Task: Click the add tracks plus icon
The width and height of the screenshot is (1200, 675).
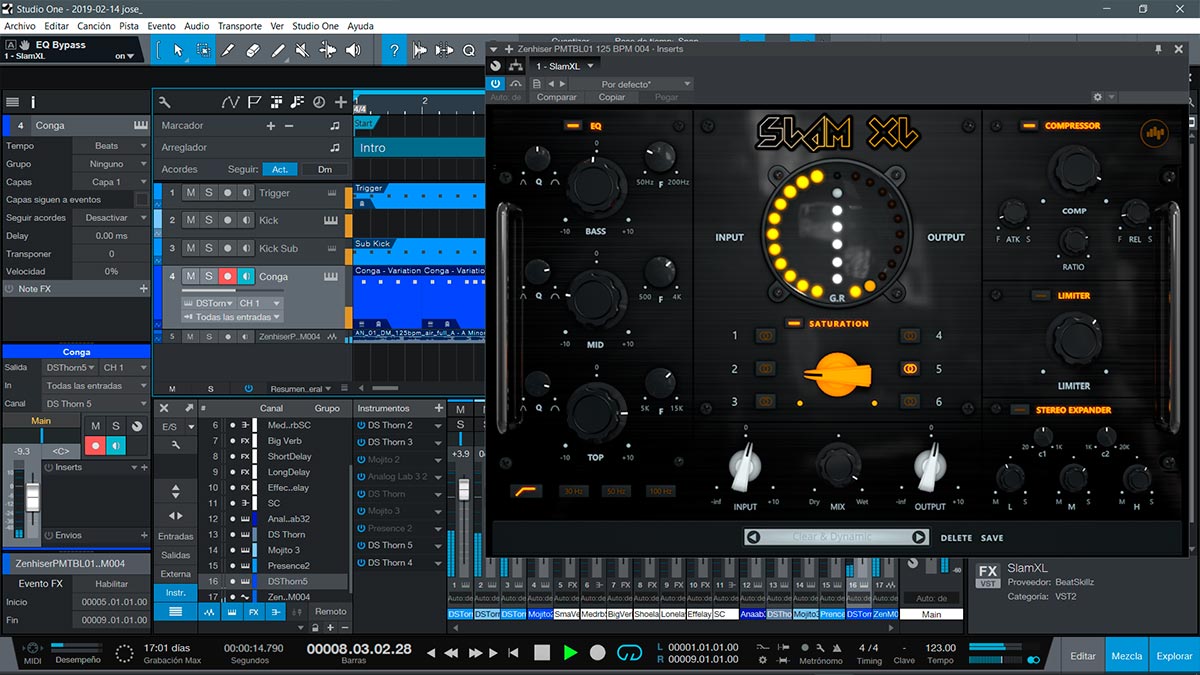Action: (341, 102)
